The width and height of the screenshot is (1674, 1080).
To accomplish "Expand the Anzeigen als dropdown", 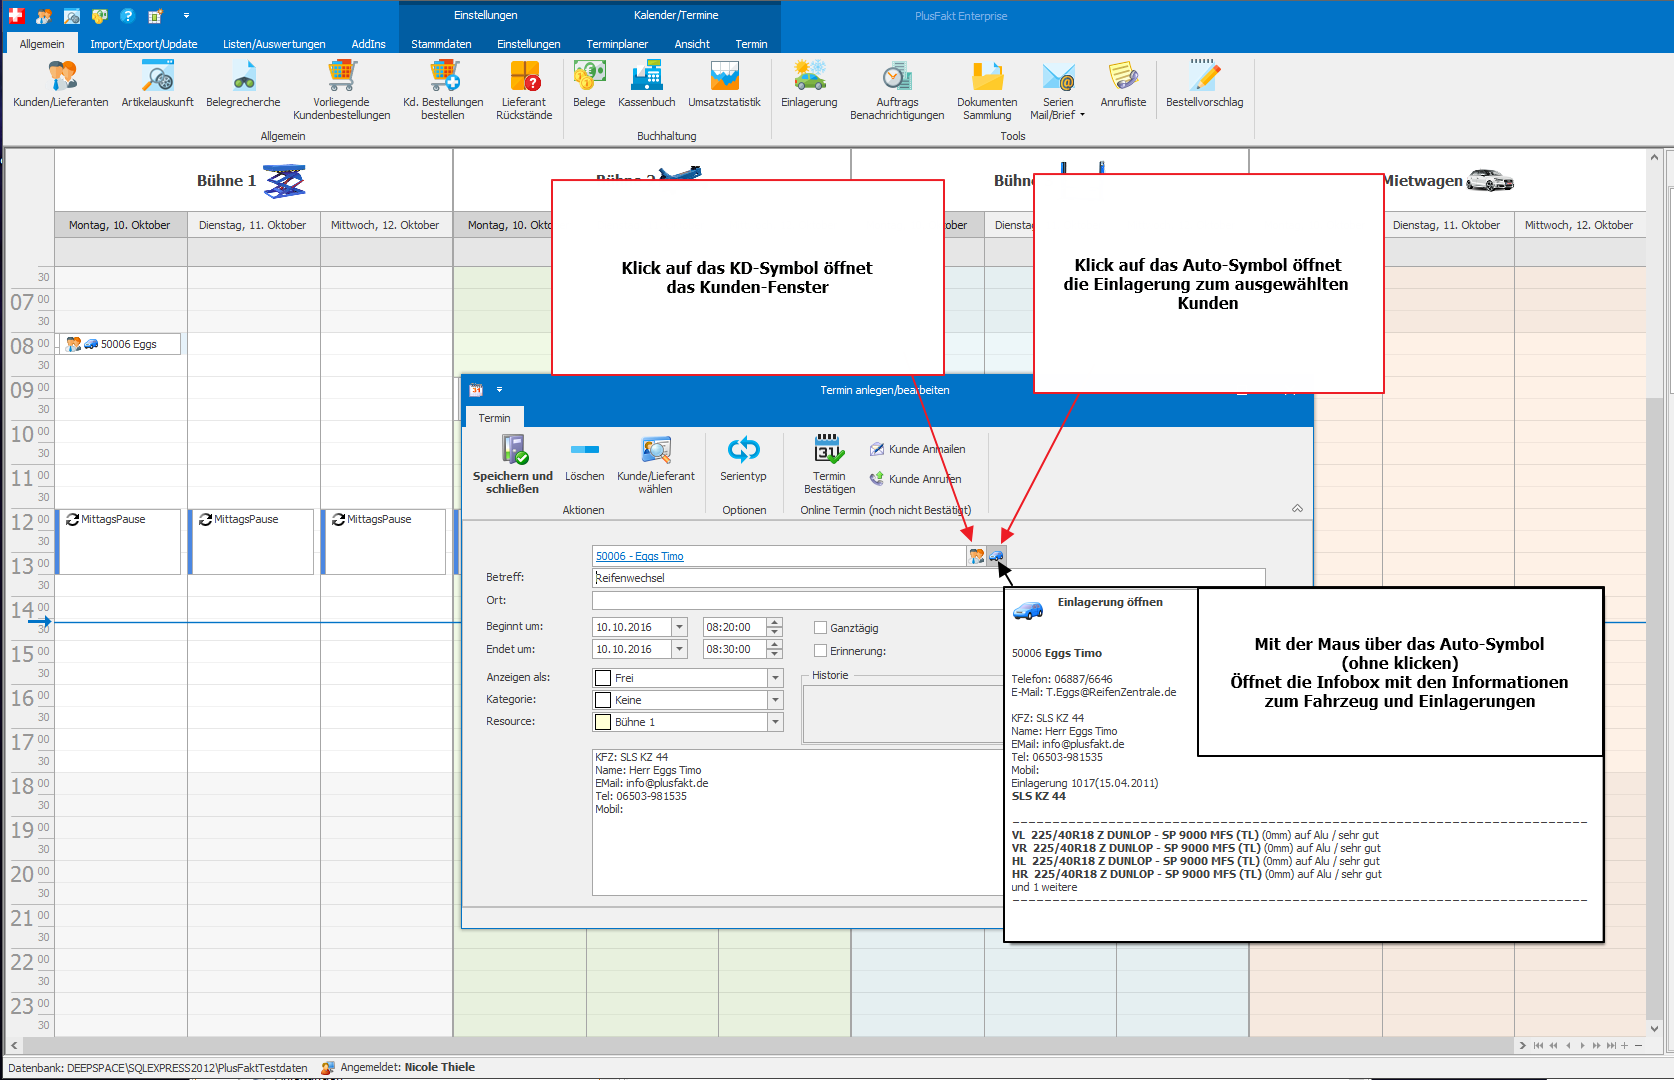I will 775,678.
